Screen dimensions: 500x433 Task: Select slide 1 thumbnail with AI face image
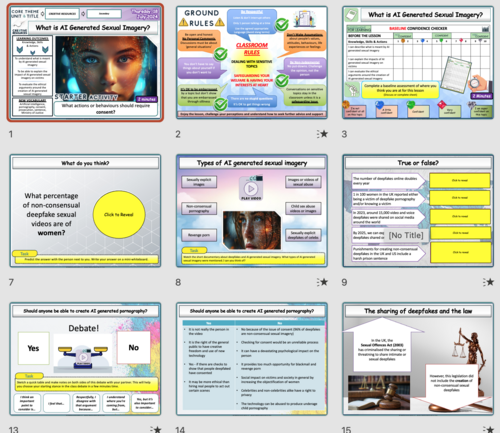85,63
